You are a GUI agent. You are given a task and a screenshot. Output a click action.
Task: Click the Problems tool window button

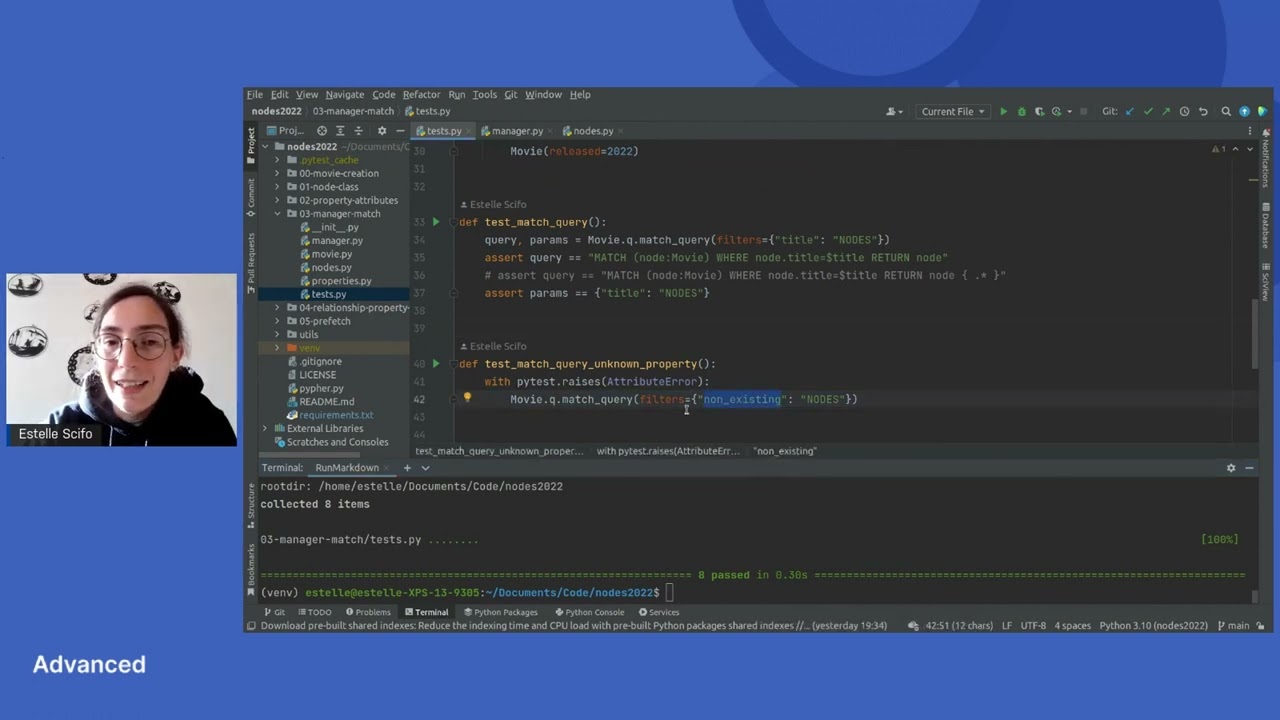[x=368, y=612]
